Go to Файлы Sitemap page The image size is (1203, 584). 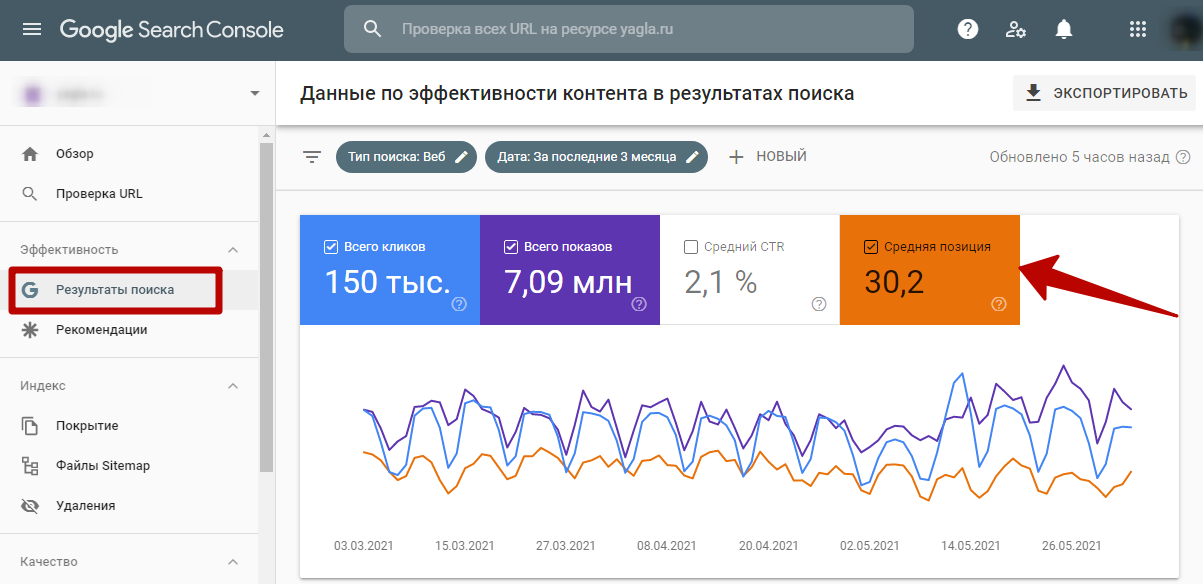coord(102,466)
